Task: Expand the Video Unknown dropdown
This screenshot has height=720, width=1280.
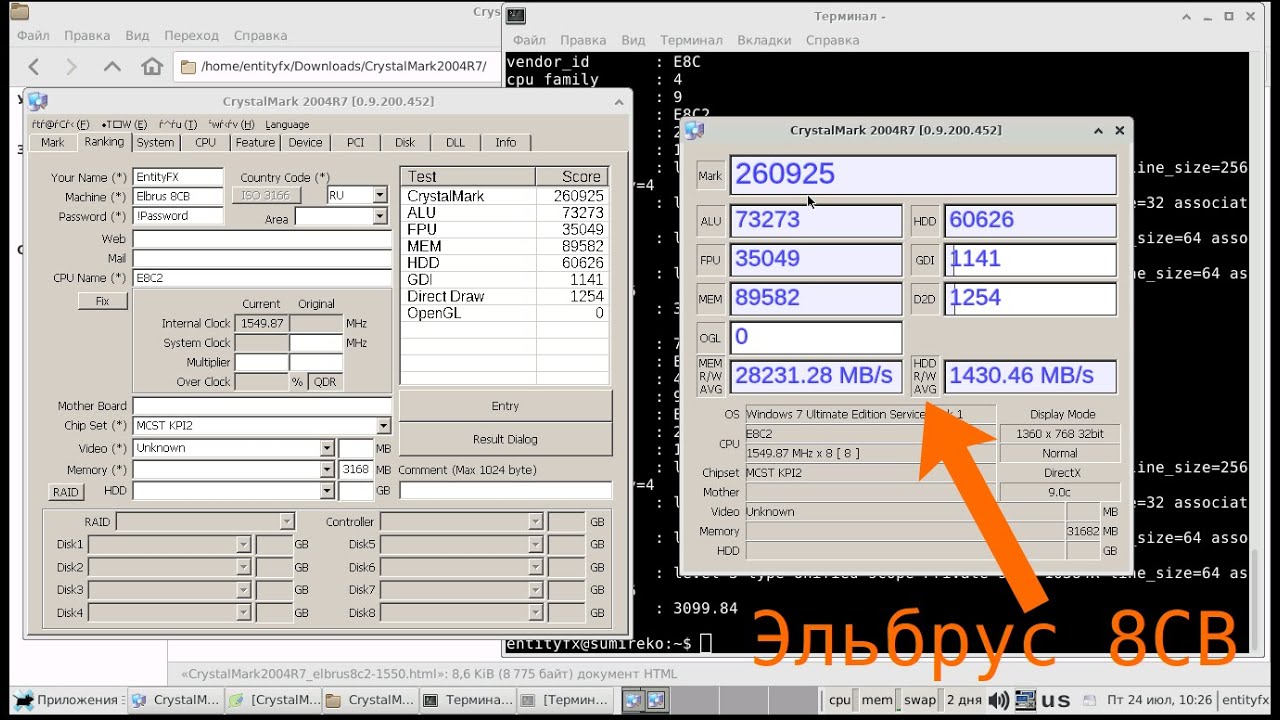Action: click(327, 448)
